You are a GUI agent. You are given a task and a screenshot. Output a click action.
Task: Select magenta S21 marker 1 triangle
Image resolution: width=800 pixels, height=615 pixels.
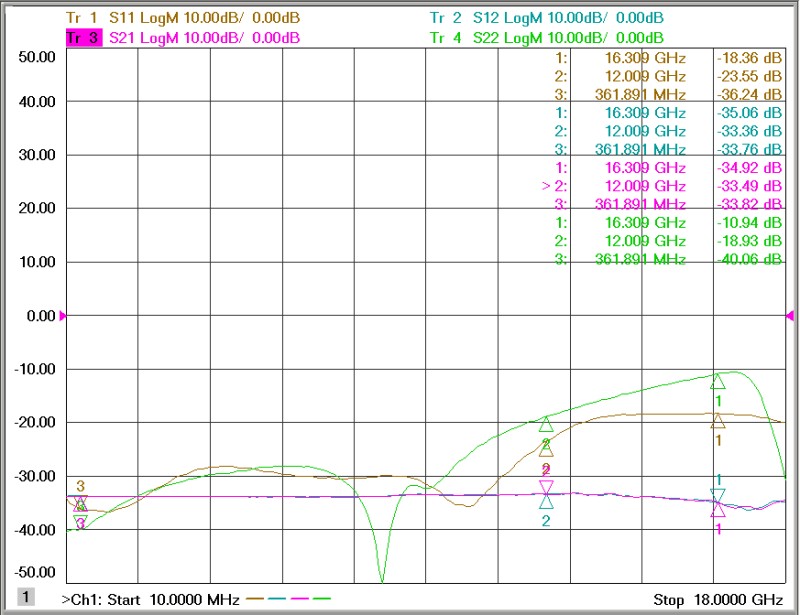click(717, 510)
